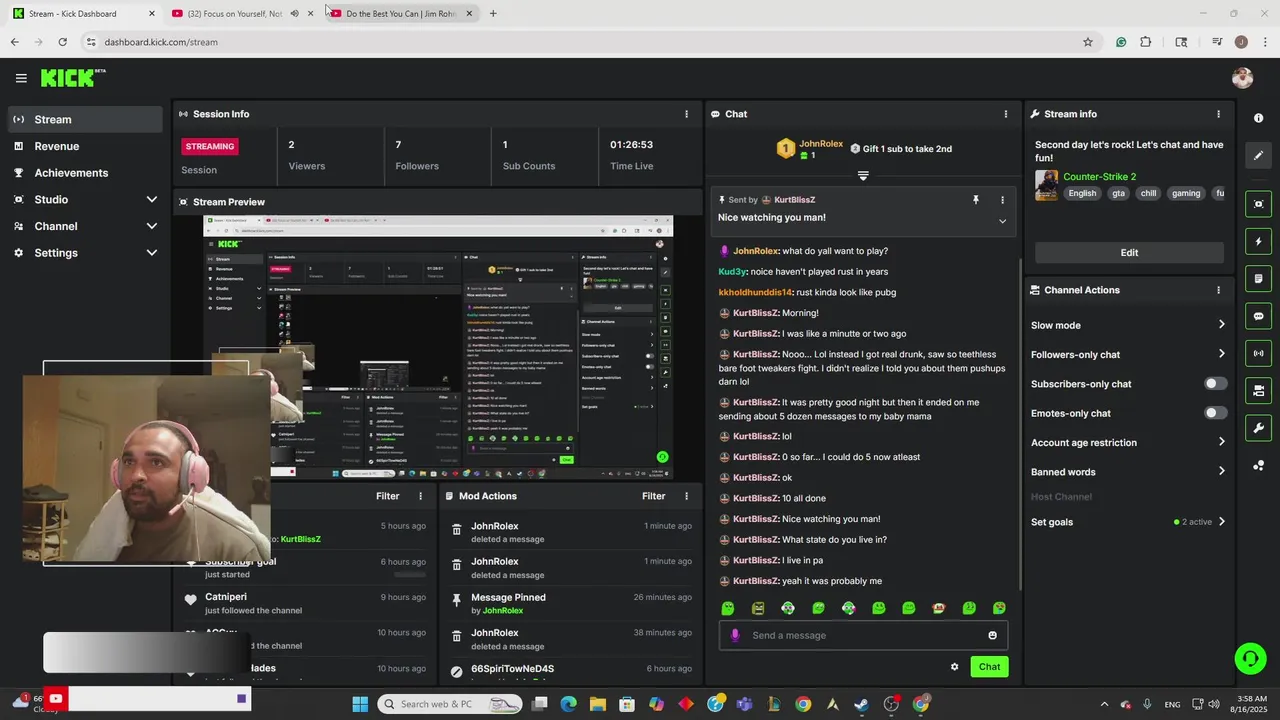The width and height of the screenshot is (1280, 720).
Task: Click the browser address bar
Action: click(x=580, y=42)
